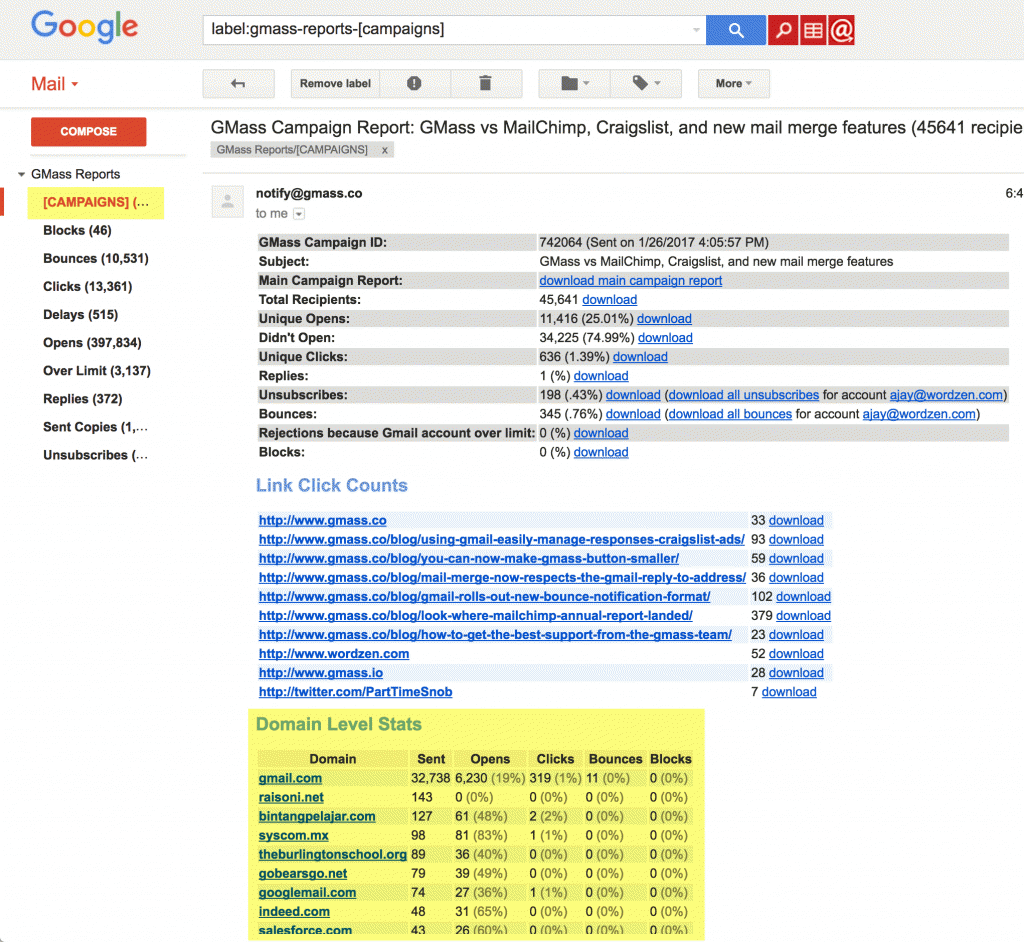Expand the More actions dropdown

(x=733, y=84)
